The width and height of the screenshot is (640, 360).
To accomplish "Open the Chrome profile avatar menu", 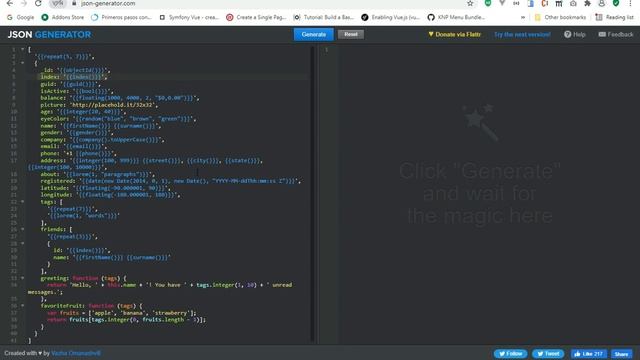I will click(x=602, y=3).
